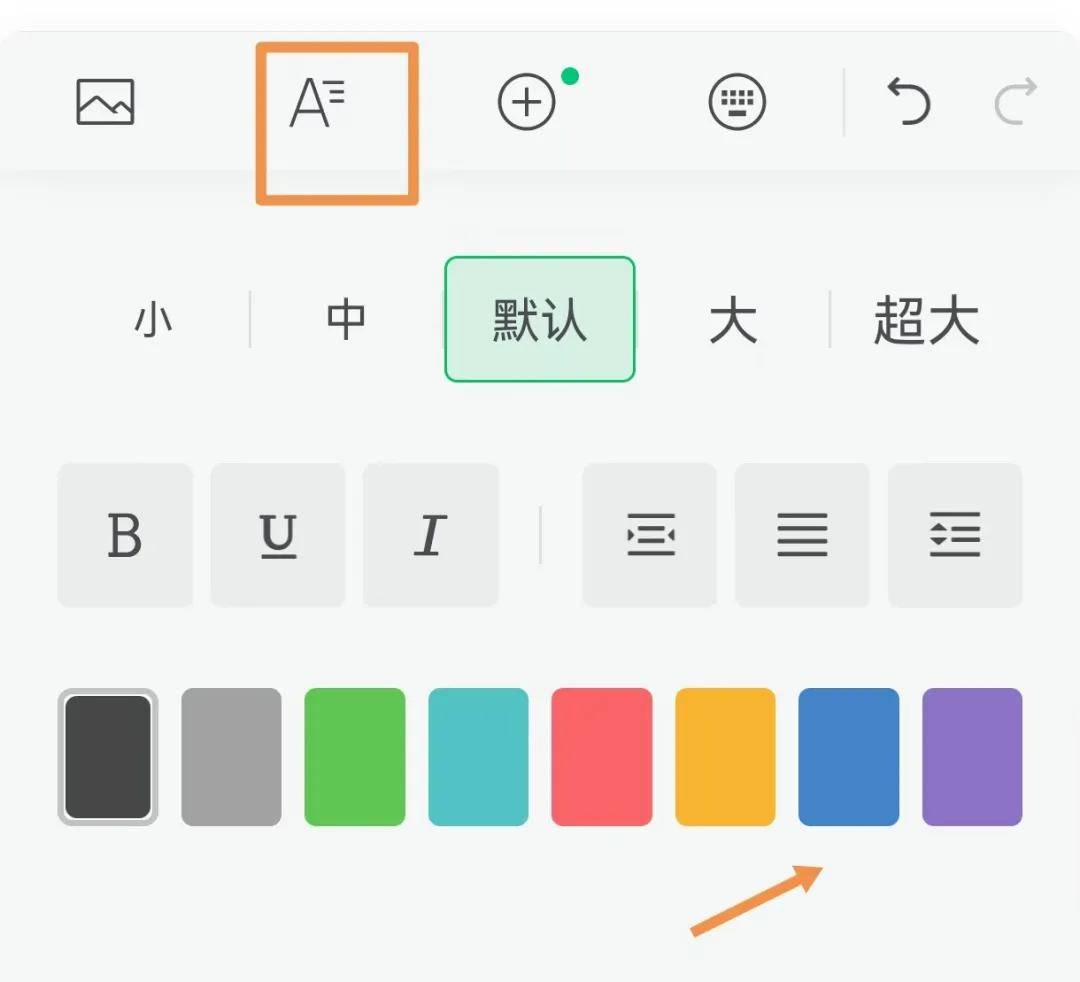
Task: Tap the keyboard icon to show the keyboard
Action: point(735,101)
